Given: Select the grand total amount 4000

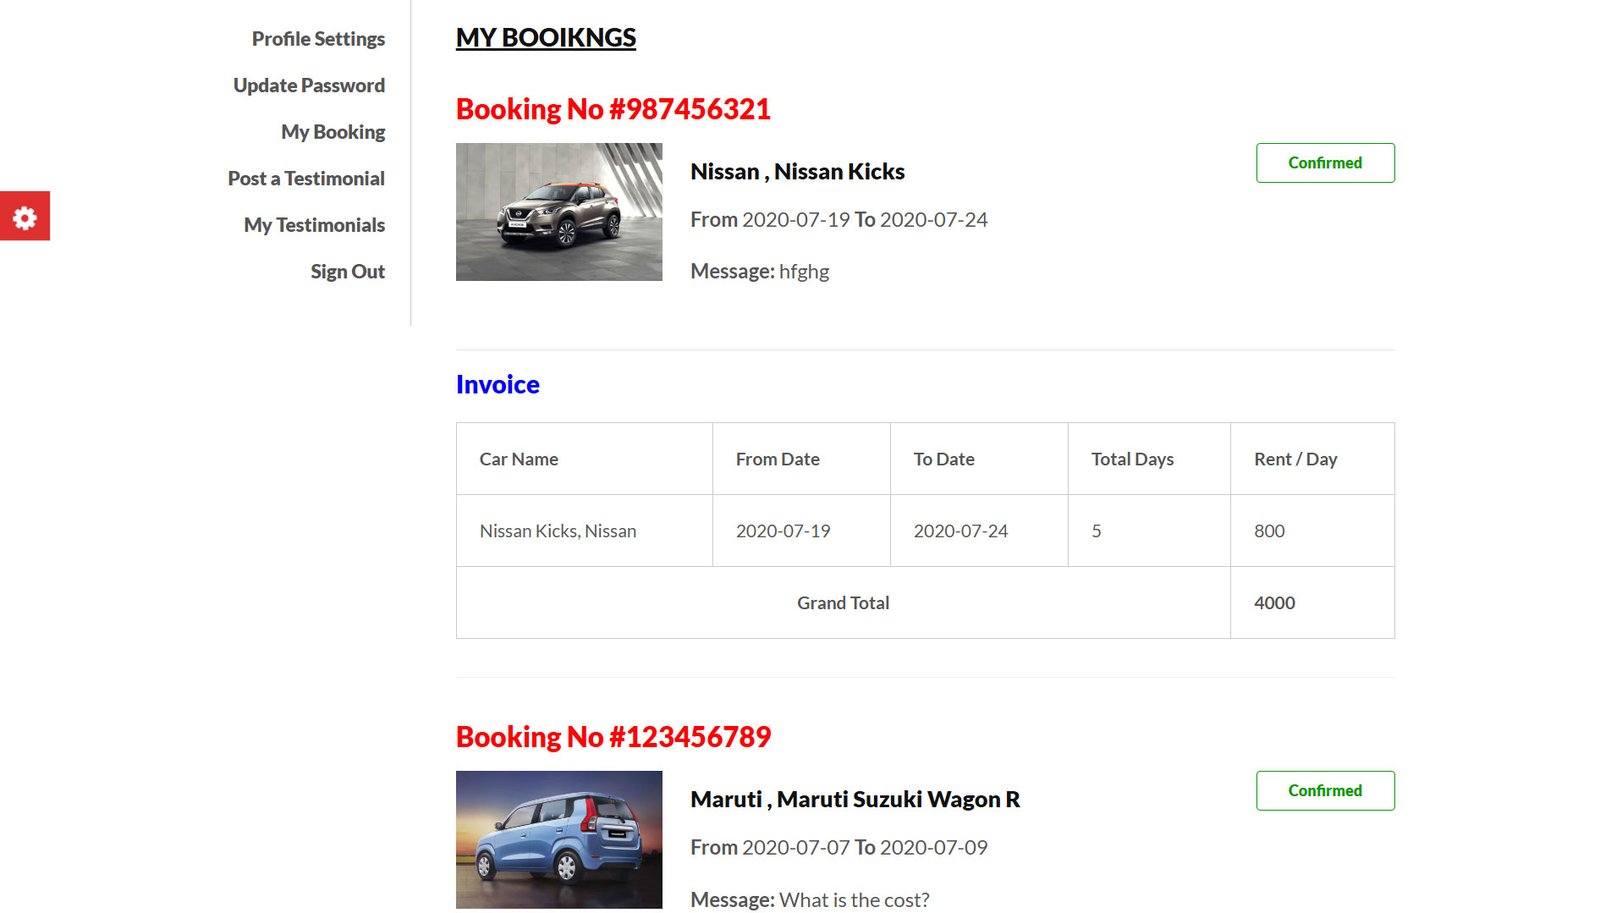Looking at the screenshot, I should [x=1312, y=603].
